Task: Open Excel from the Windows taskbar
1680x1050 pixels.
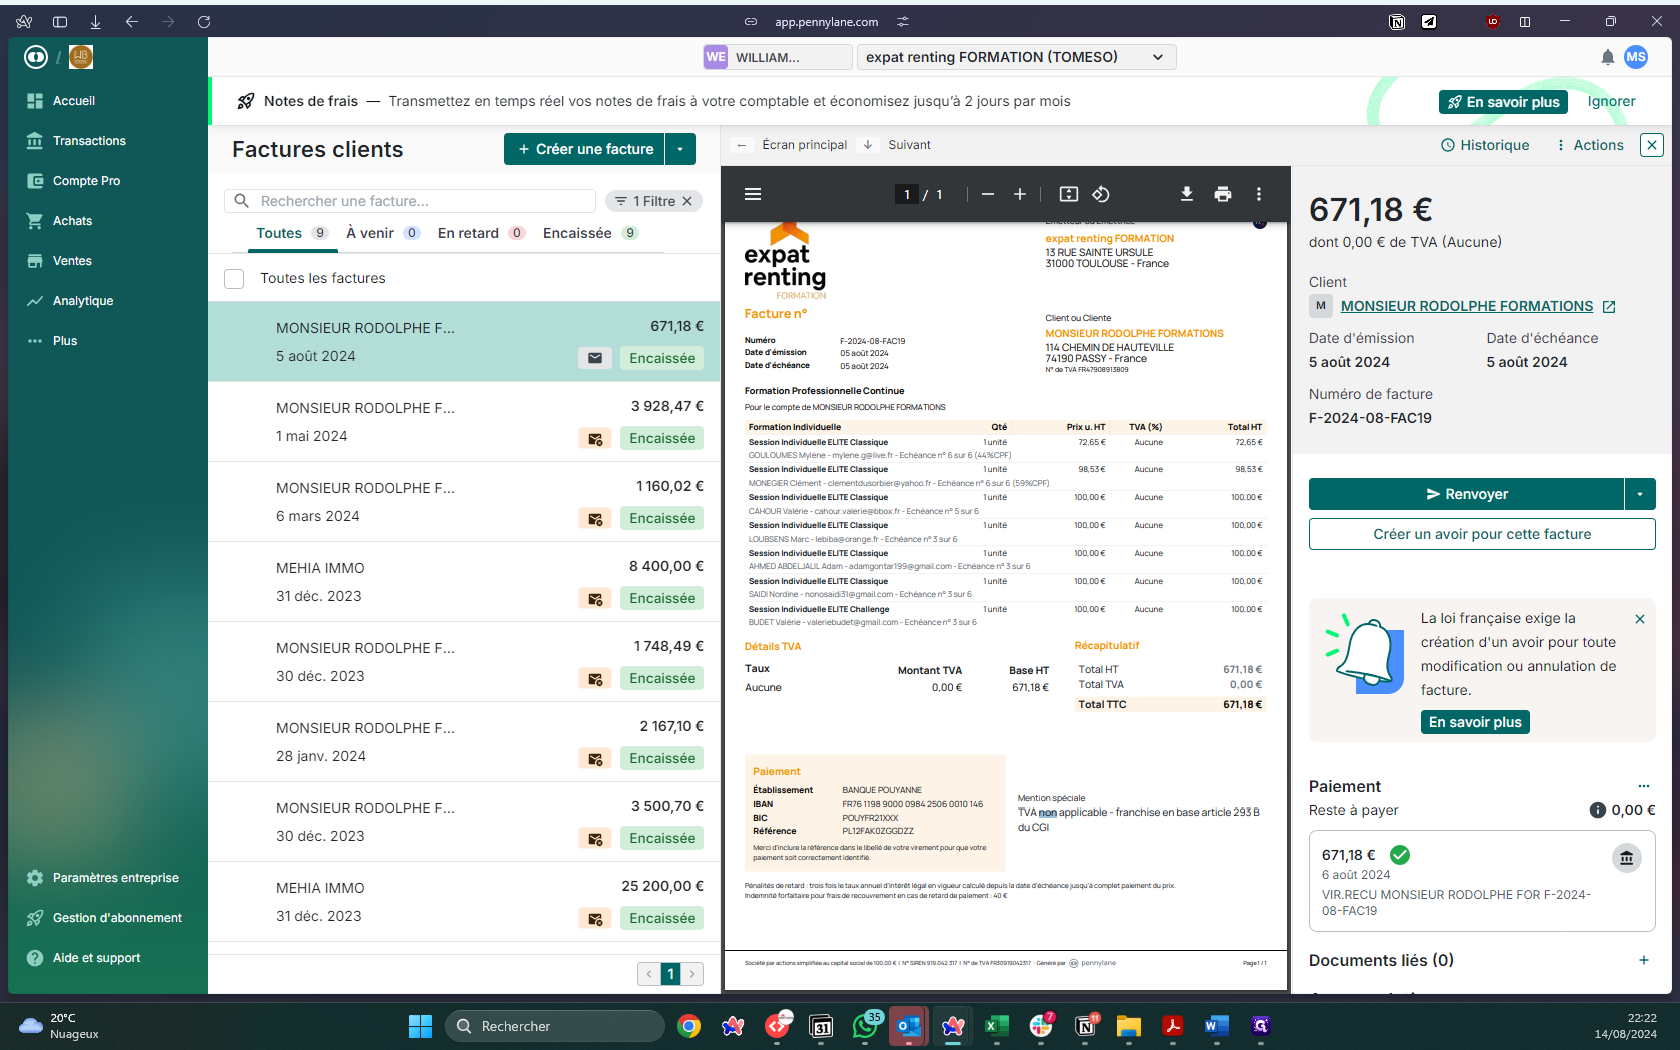Action: pos(996,1026)
